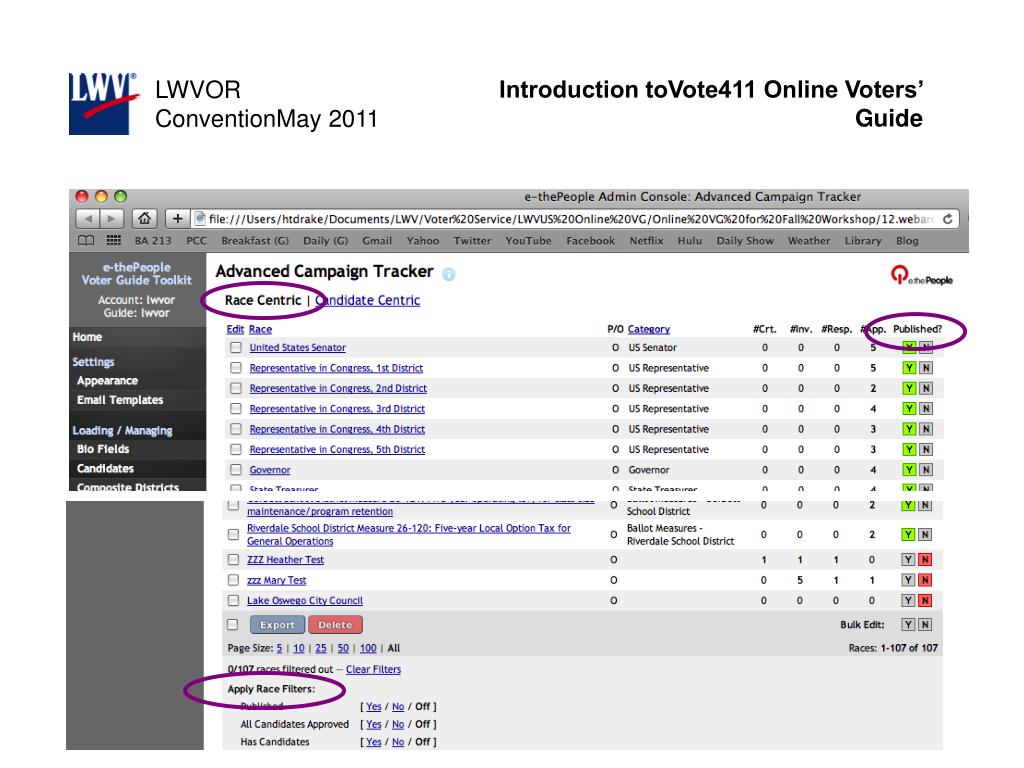Toggle N for zzz Mary Test published

point(925,580)
